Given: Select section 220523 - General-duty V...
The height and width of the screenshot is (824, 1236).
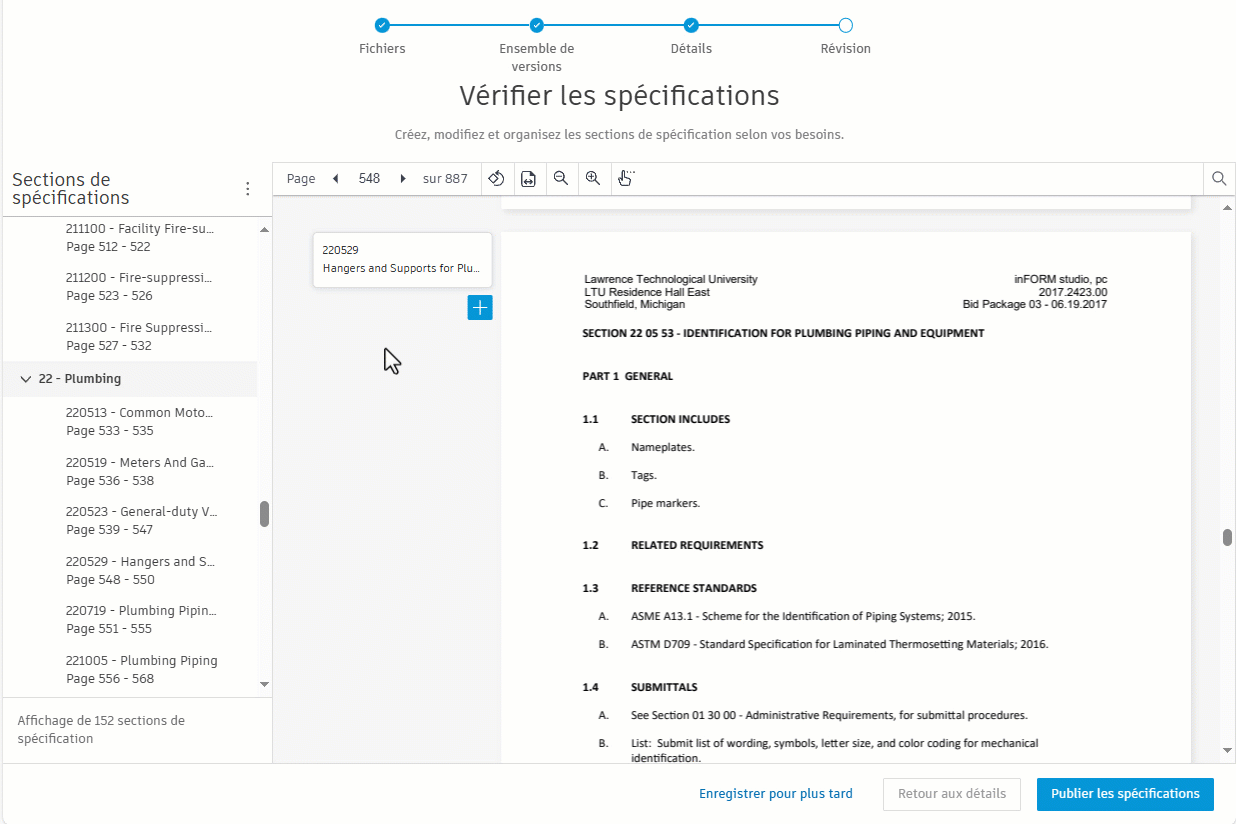Looking at the screenshot, I should [x=140, y=520].
